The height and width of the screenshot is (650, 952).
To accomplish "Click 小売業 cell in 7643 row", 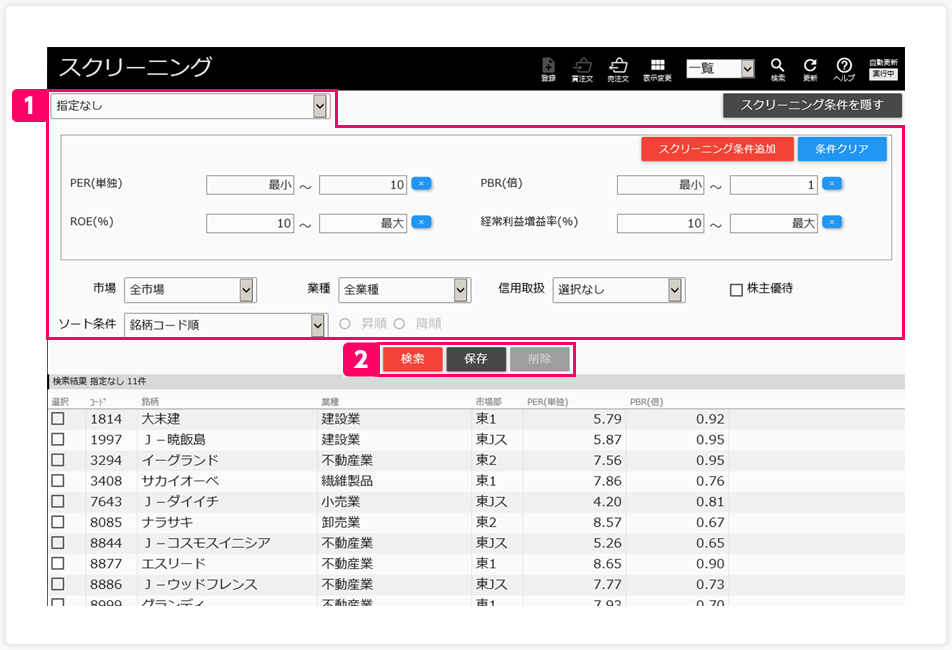I will tap(341, 501).
